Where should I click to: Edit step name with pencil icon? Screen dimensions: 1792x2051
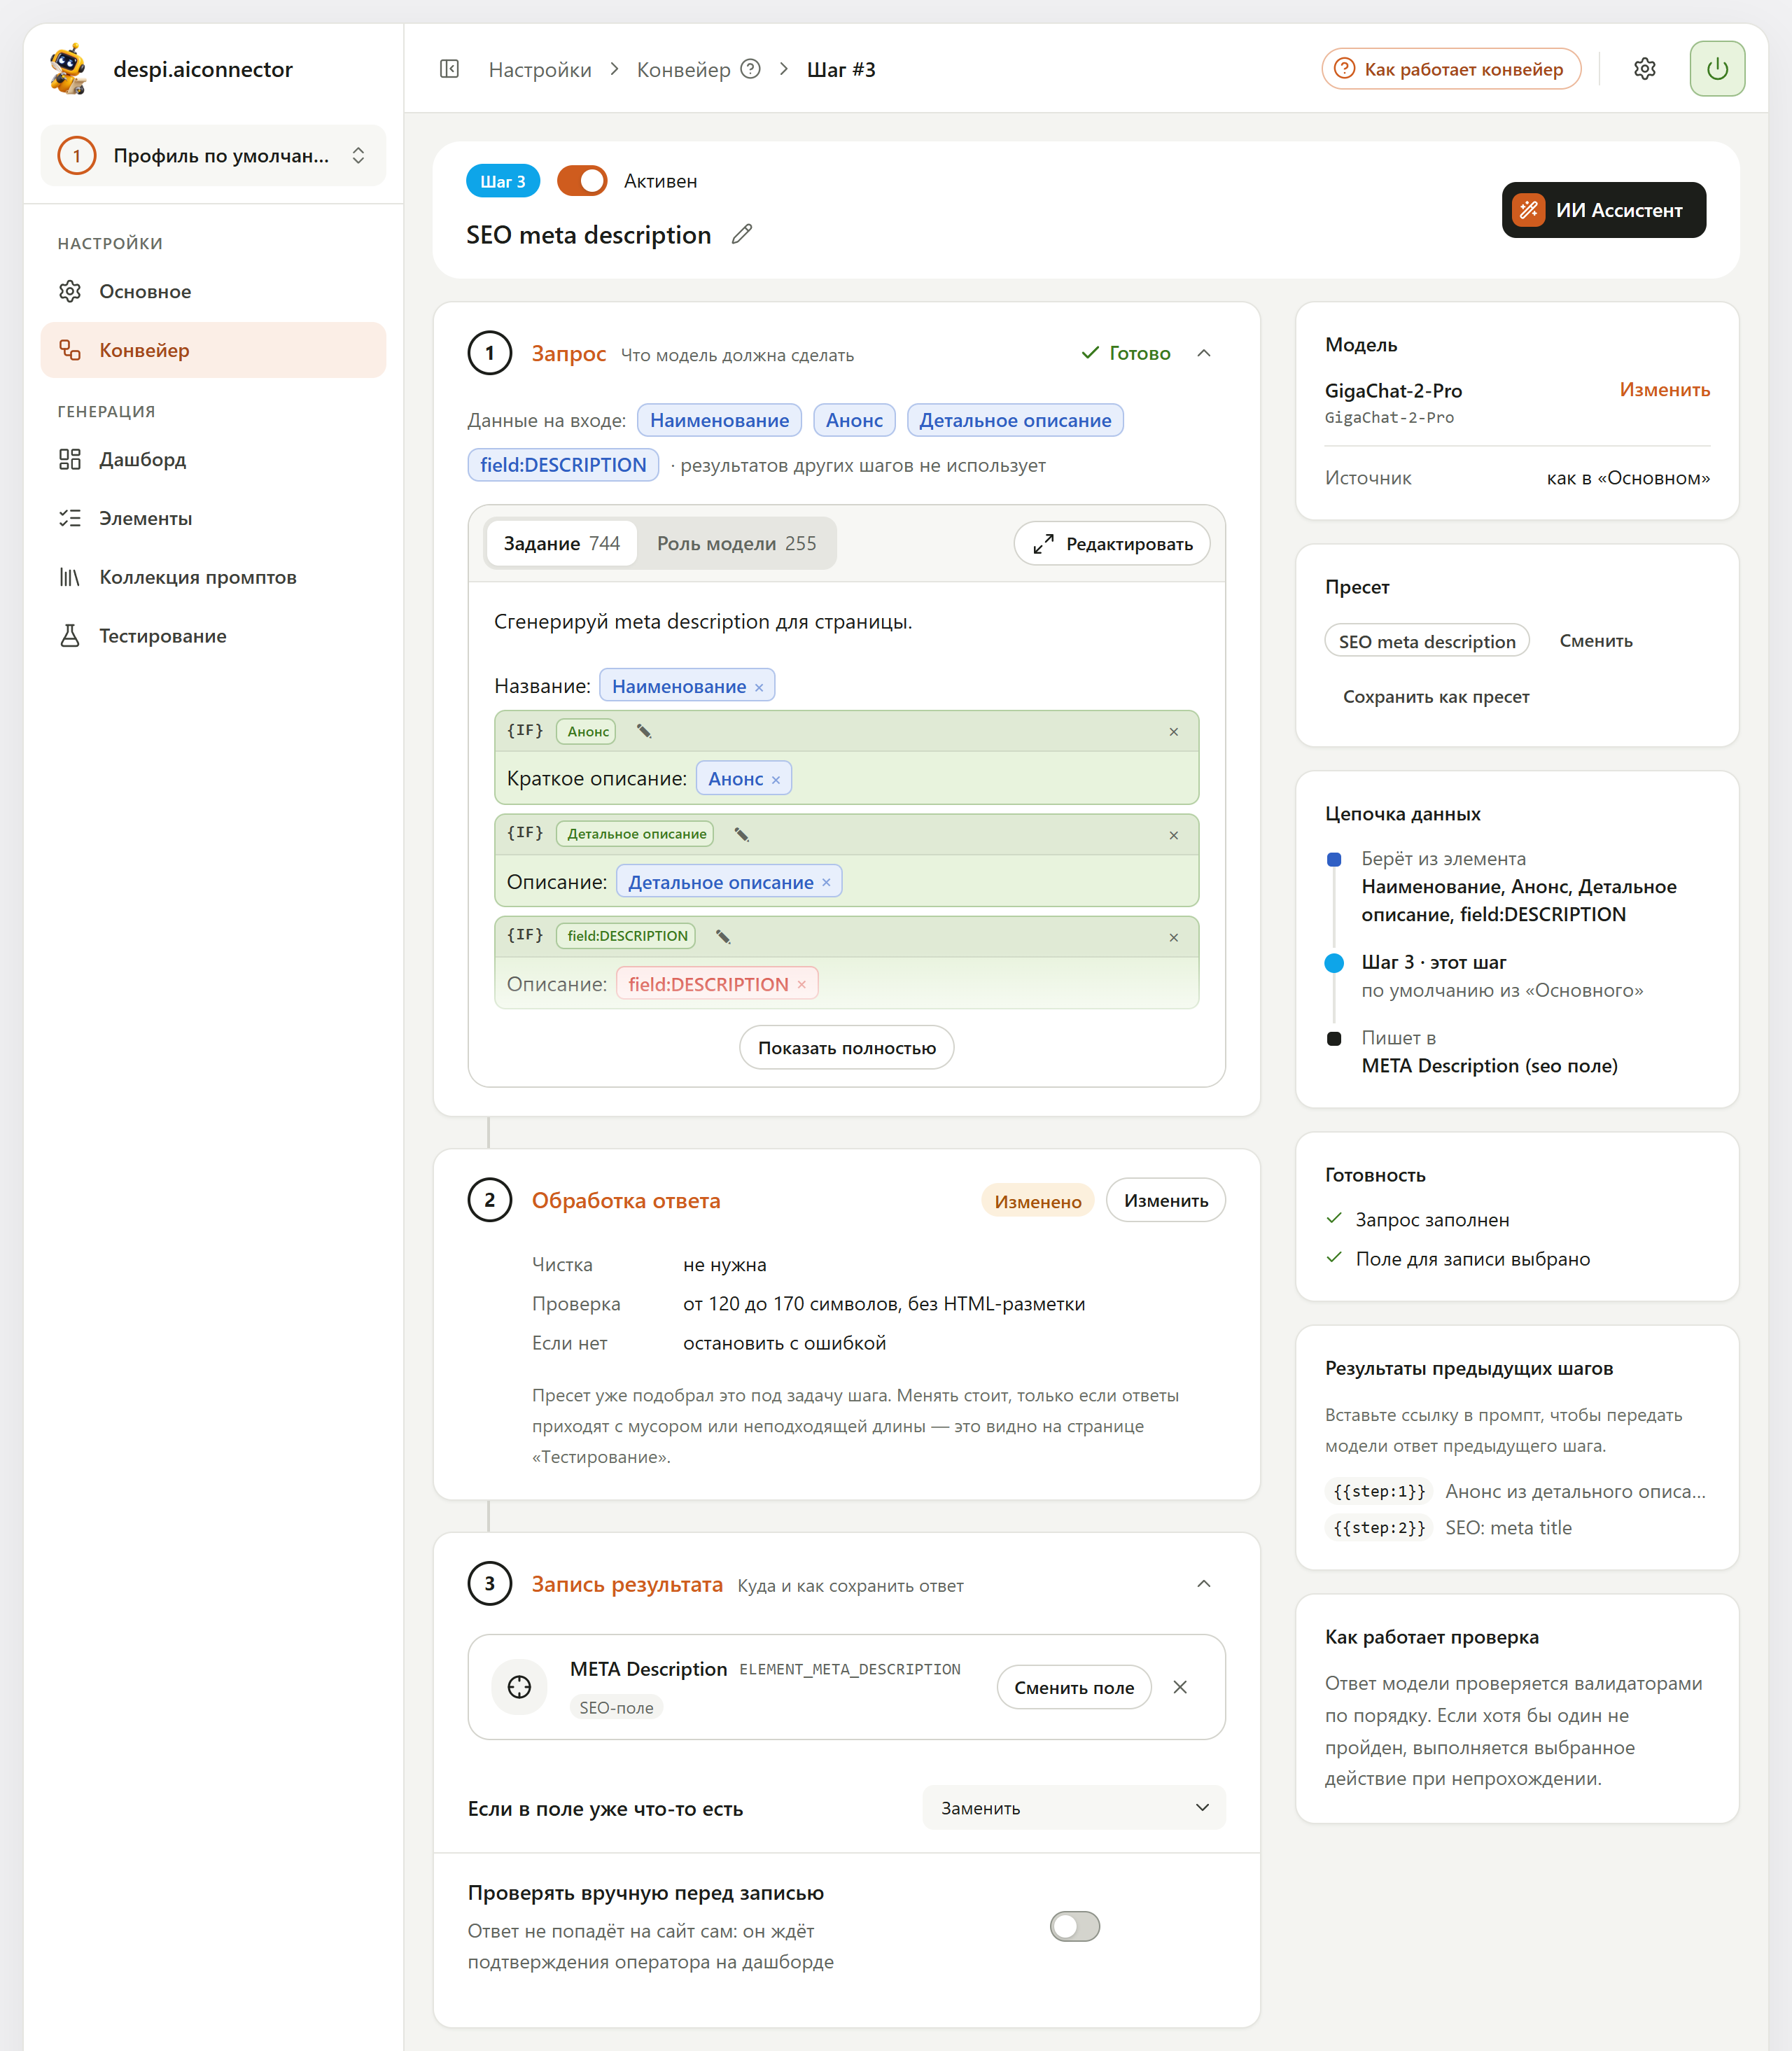741,234
